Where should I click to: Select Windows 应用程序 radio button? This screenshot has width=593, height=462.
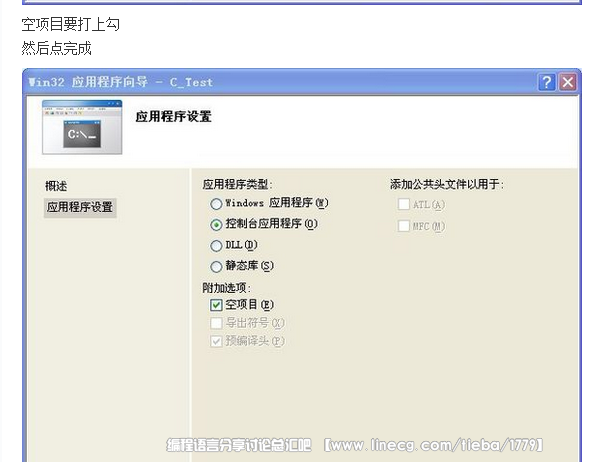click(x=216, y=204)
